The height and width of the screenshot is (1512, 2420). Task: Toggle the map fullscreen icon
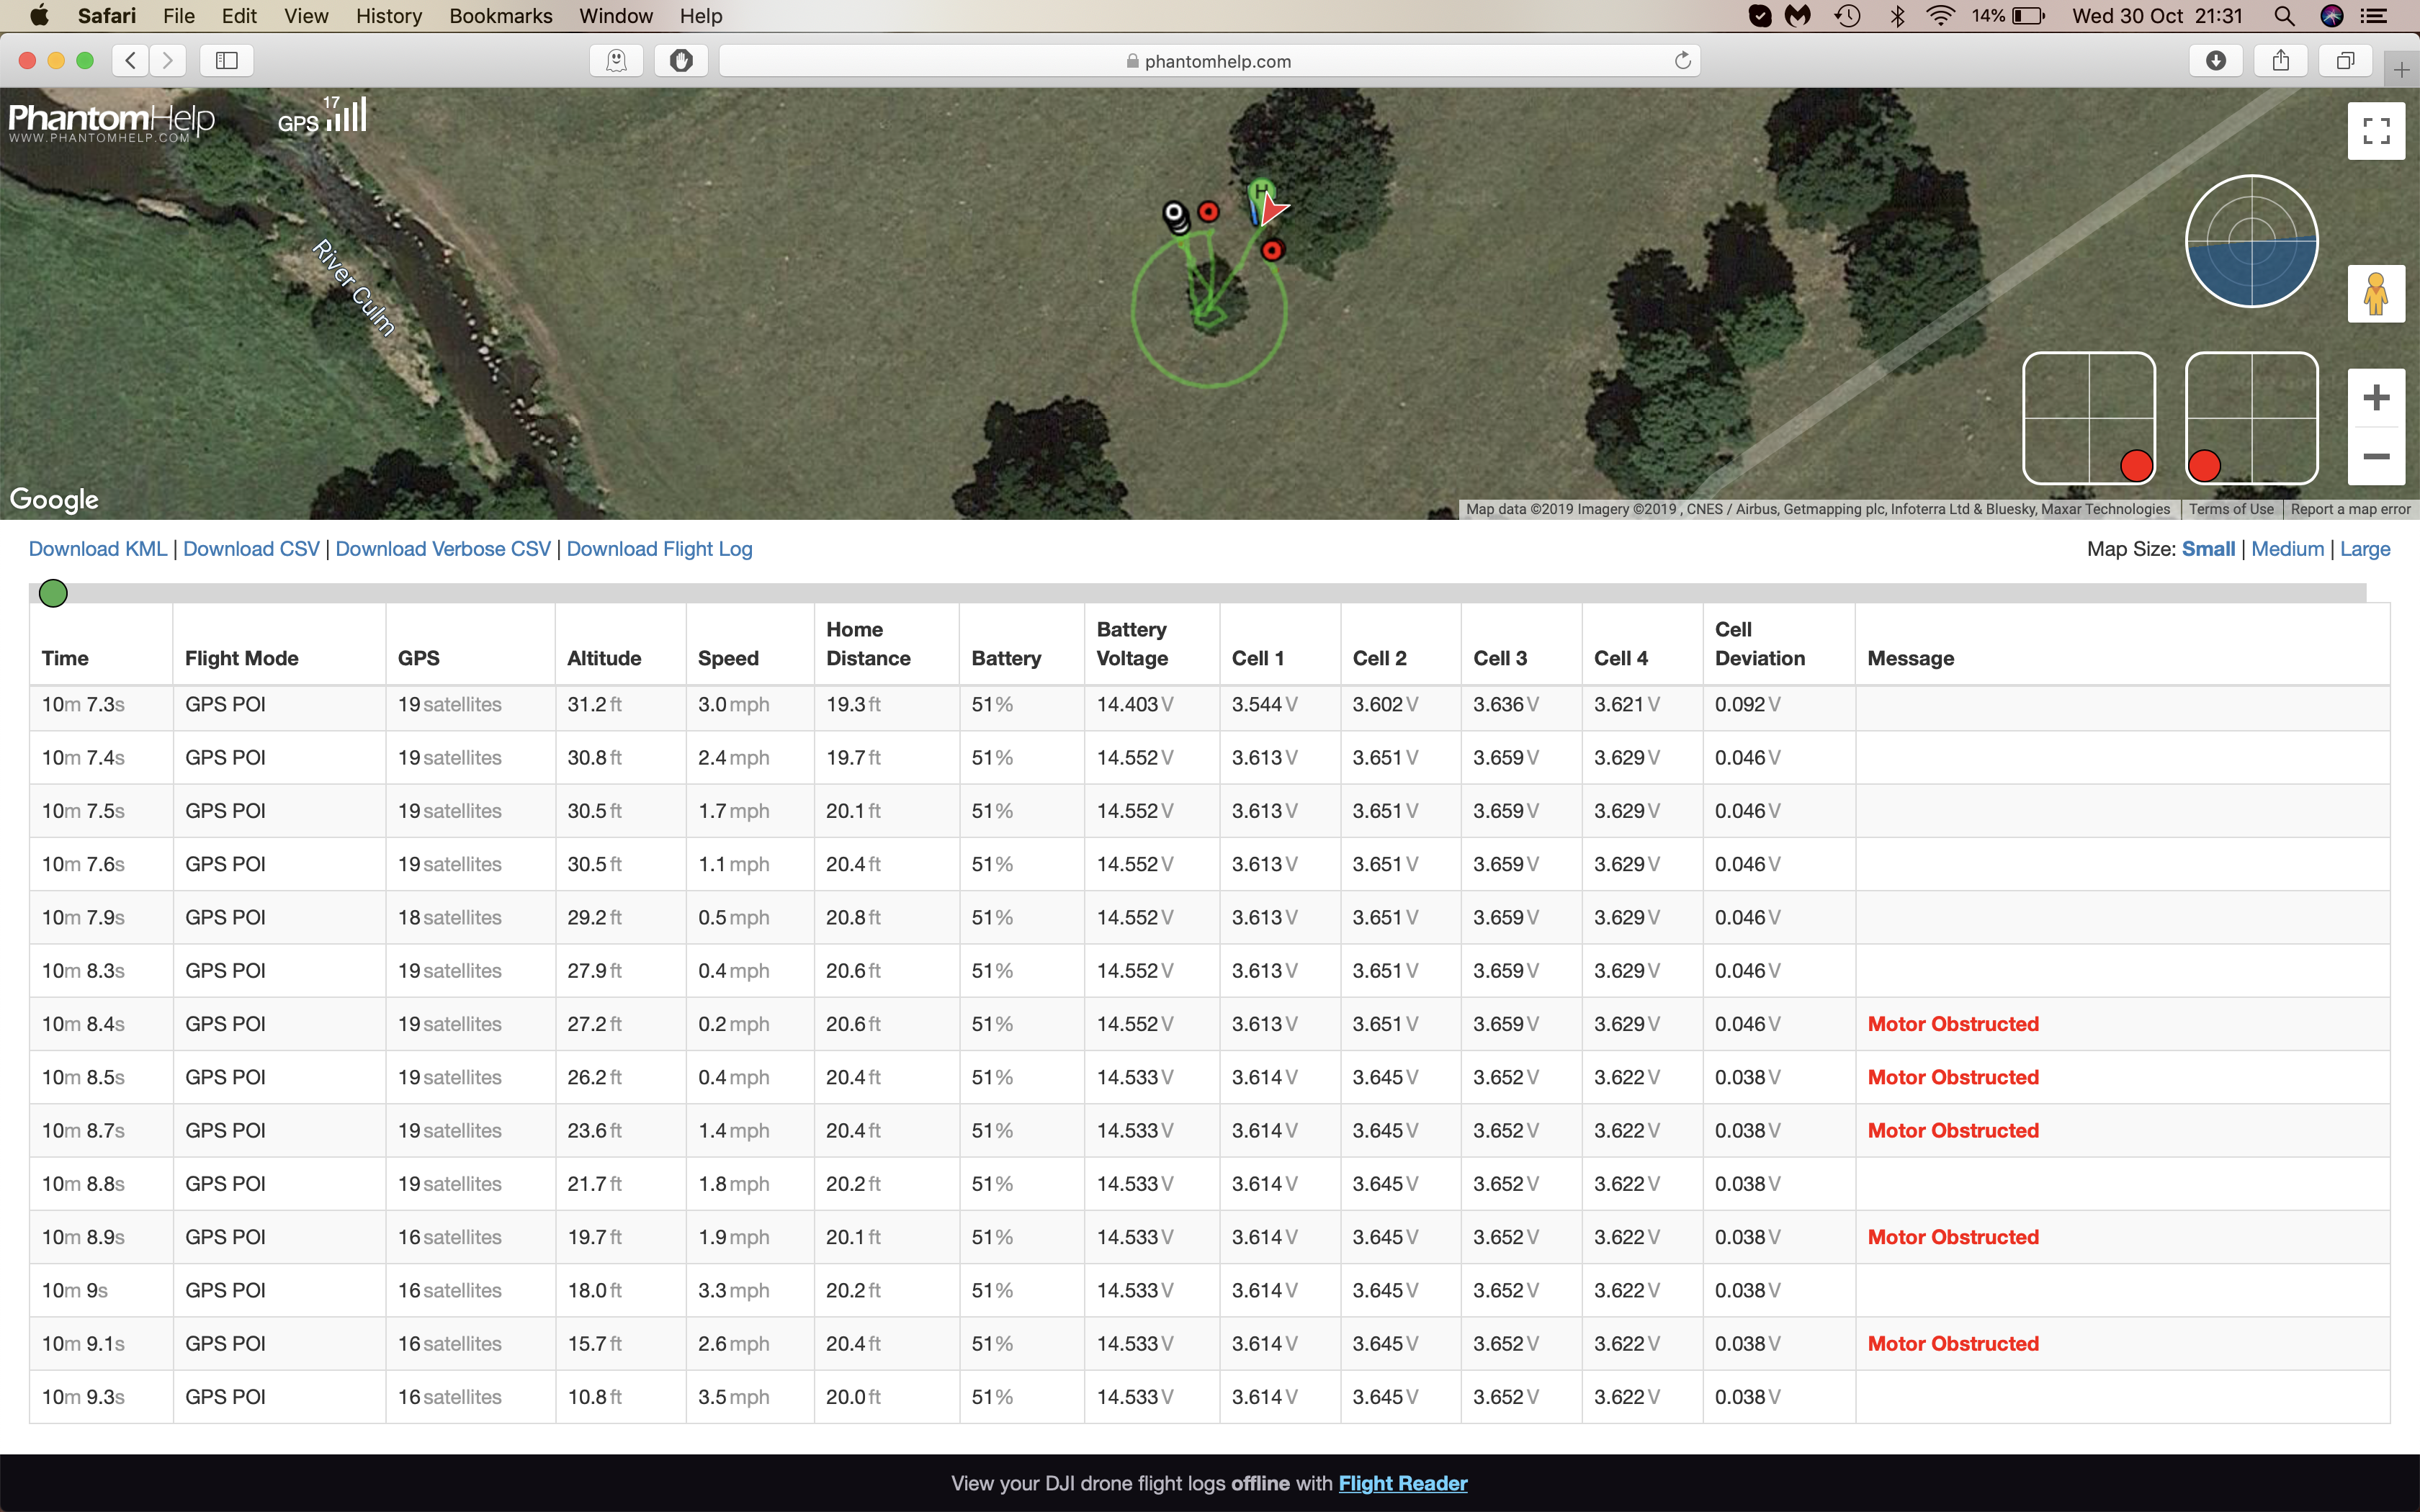[2376, 131]
